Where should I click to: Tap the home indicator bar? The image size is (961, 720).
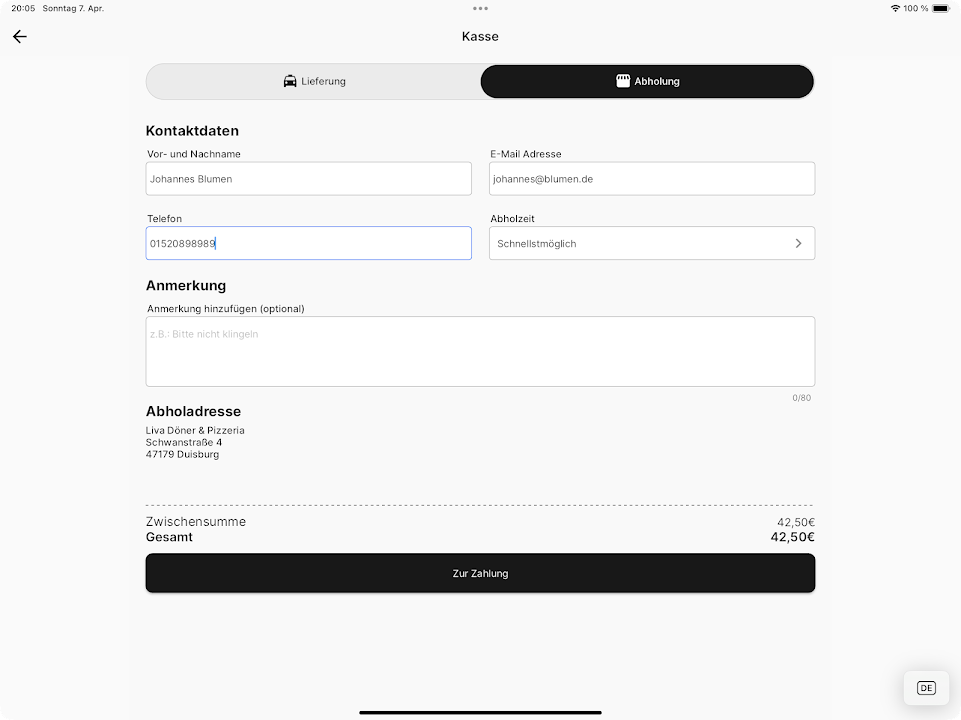tap(480, 713)
